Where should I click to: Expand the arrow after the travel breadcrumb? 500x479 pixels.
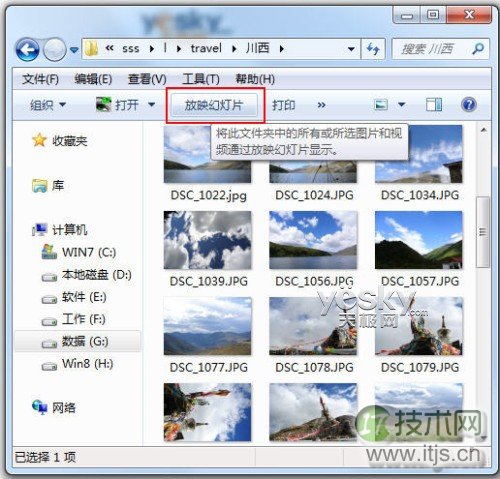[234, 49]
